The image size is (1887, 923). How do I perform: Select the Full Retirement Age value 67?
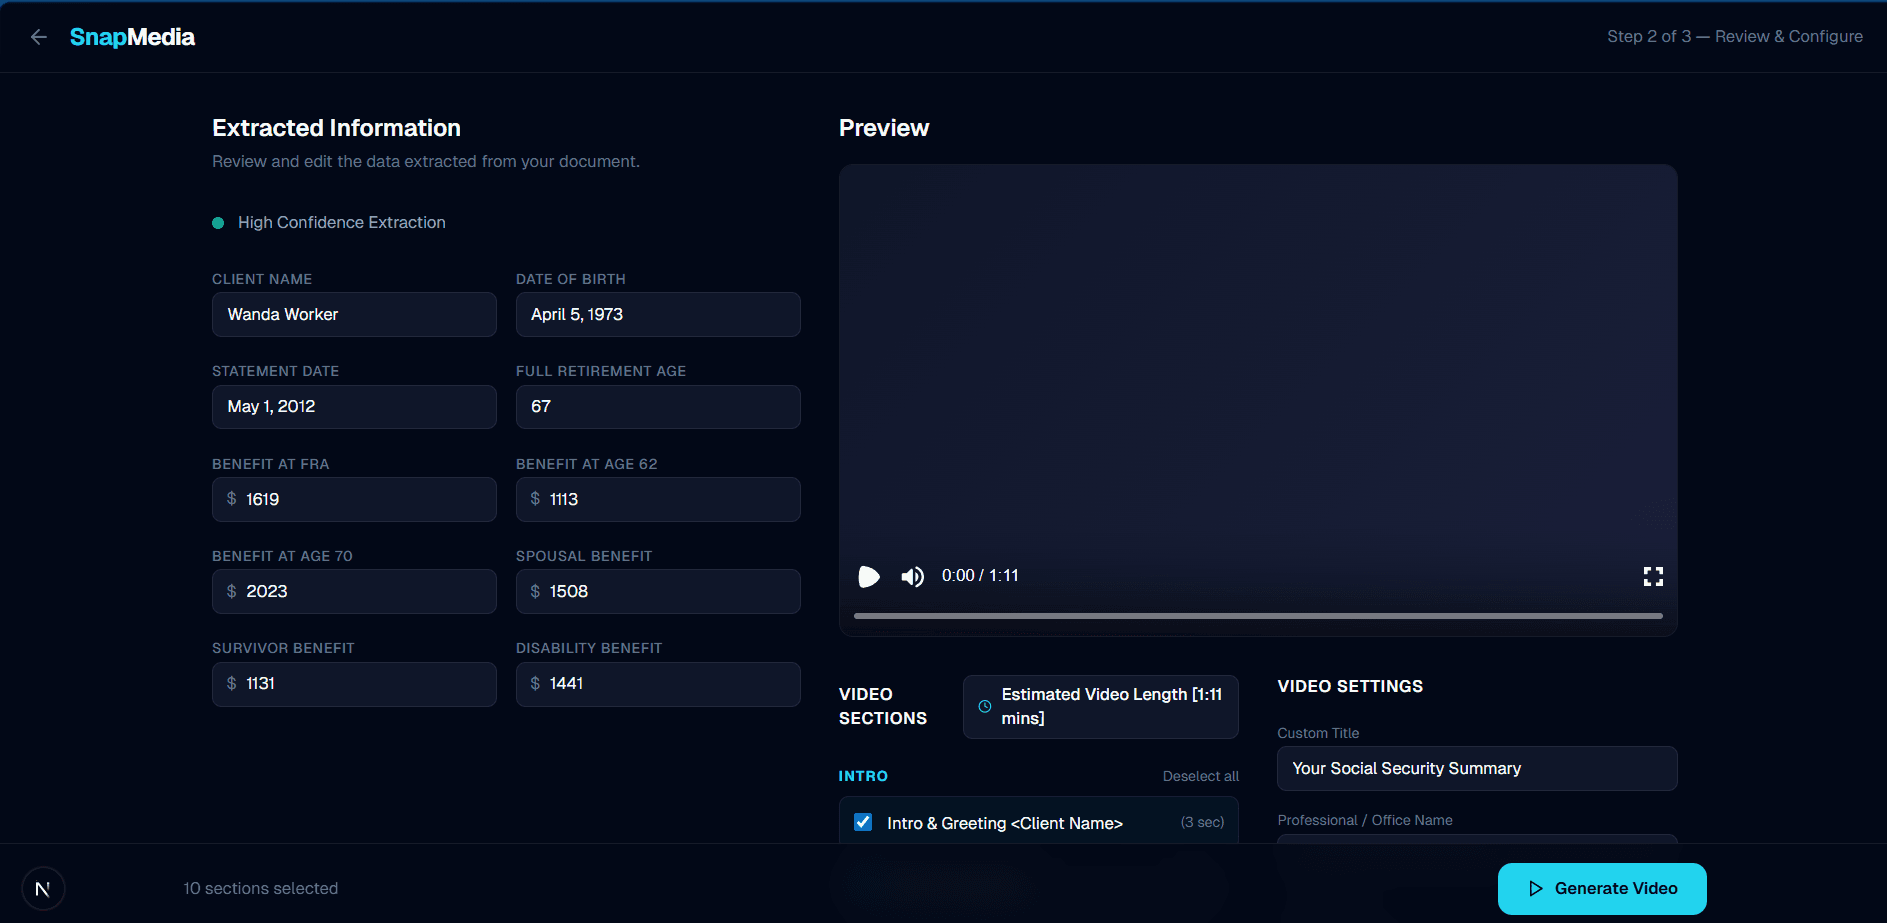pyautogui.click(x=658, y=407)
